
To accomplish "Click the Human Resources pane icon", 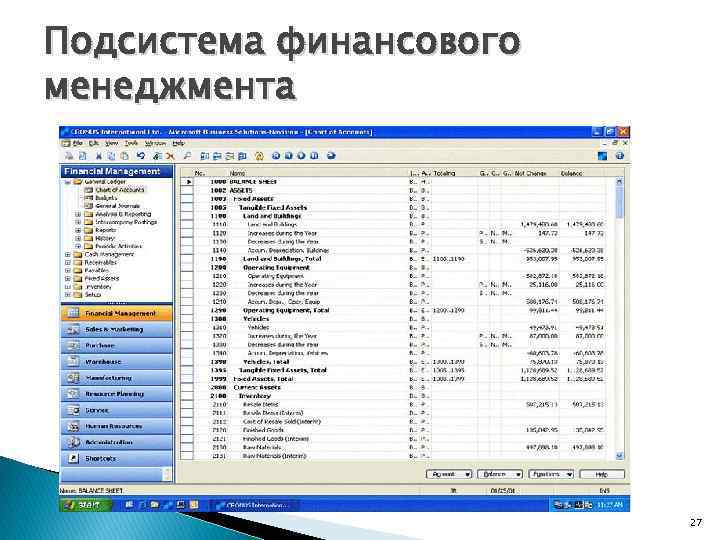I will coord(73,426).
